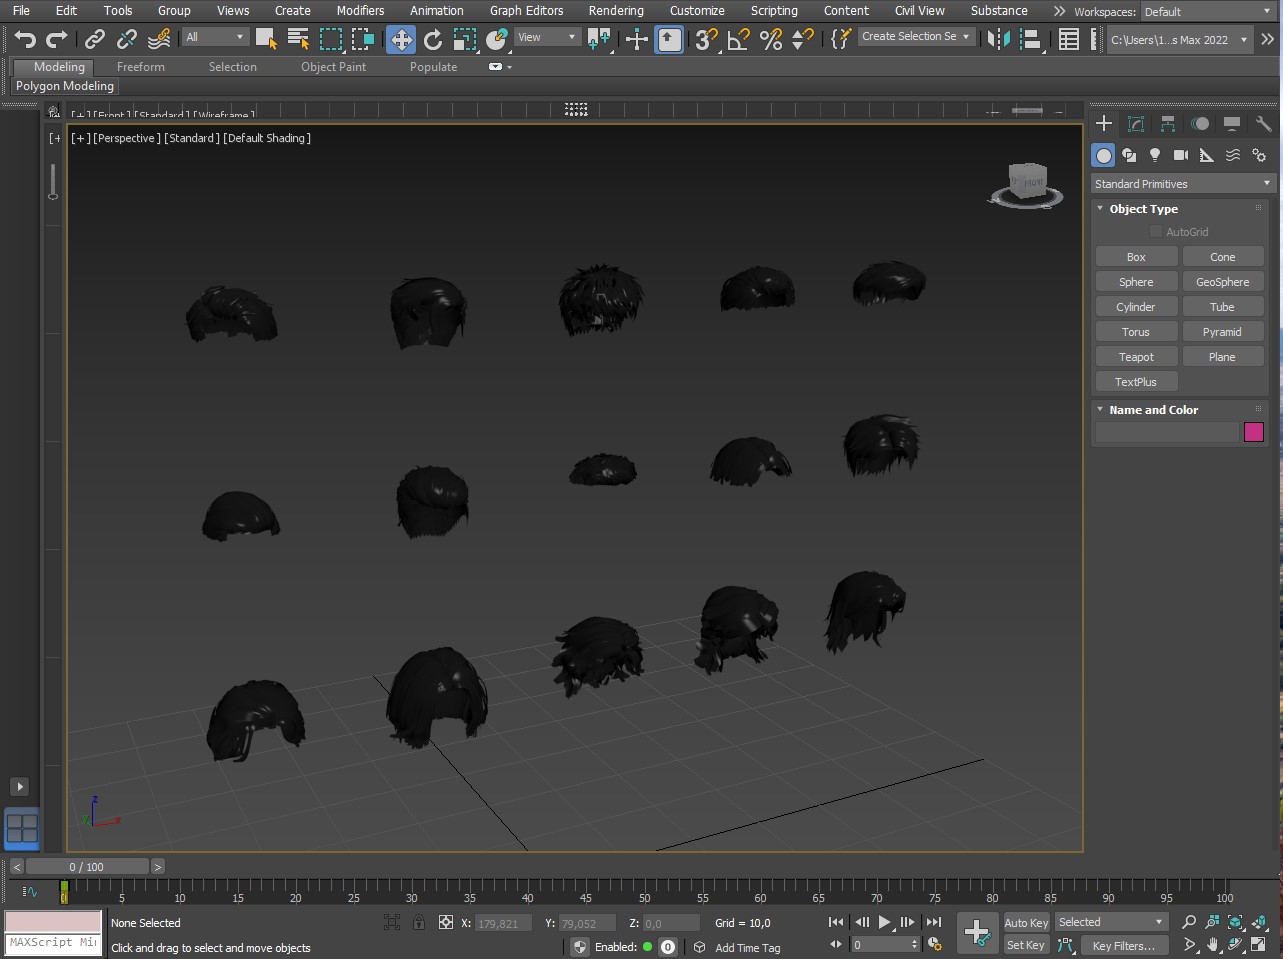This screenshot has height=959, width=1283.
Task: Click the GeoSphere primitive button
Action: click(x=1222, y=282)
